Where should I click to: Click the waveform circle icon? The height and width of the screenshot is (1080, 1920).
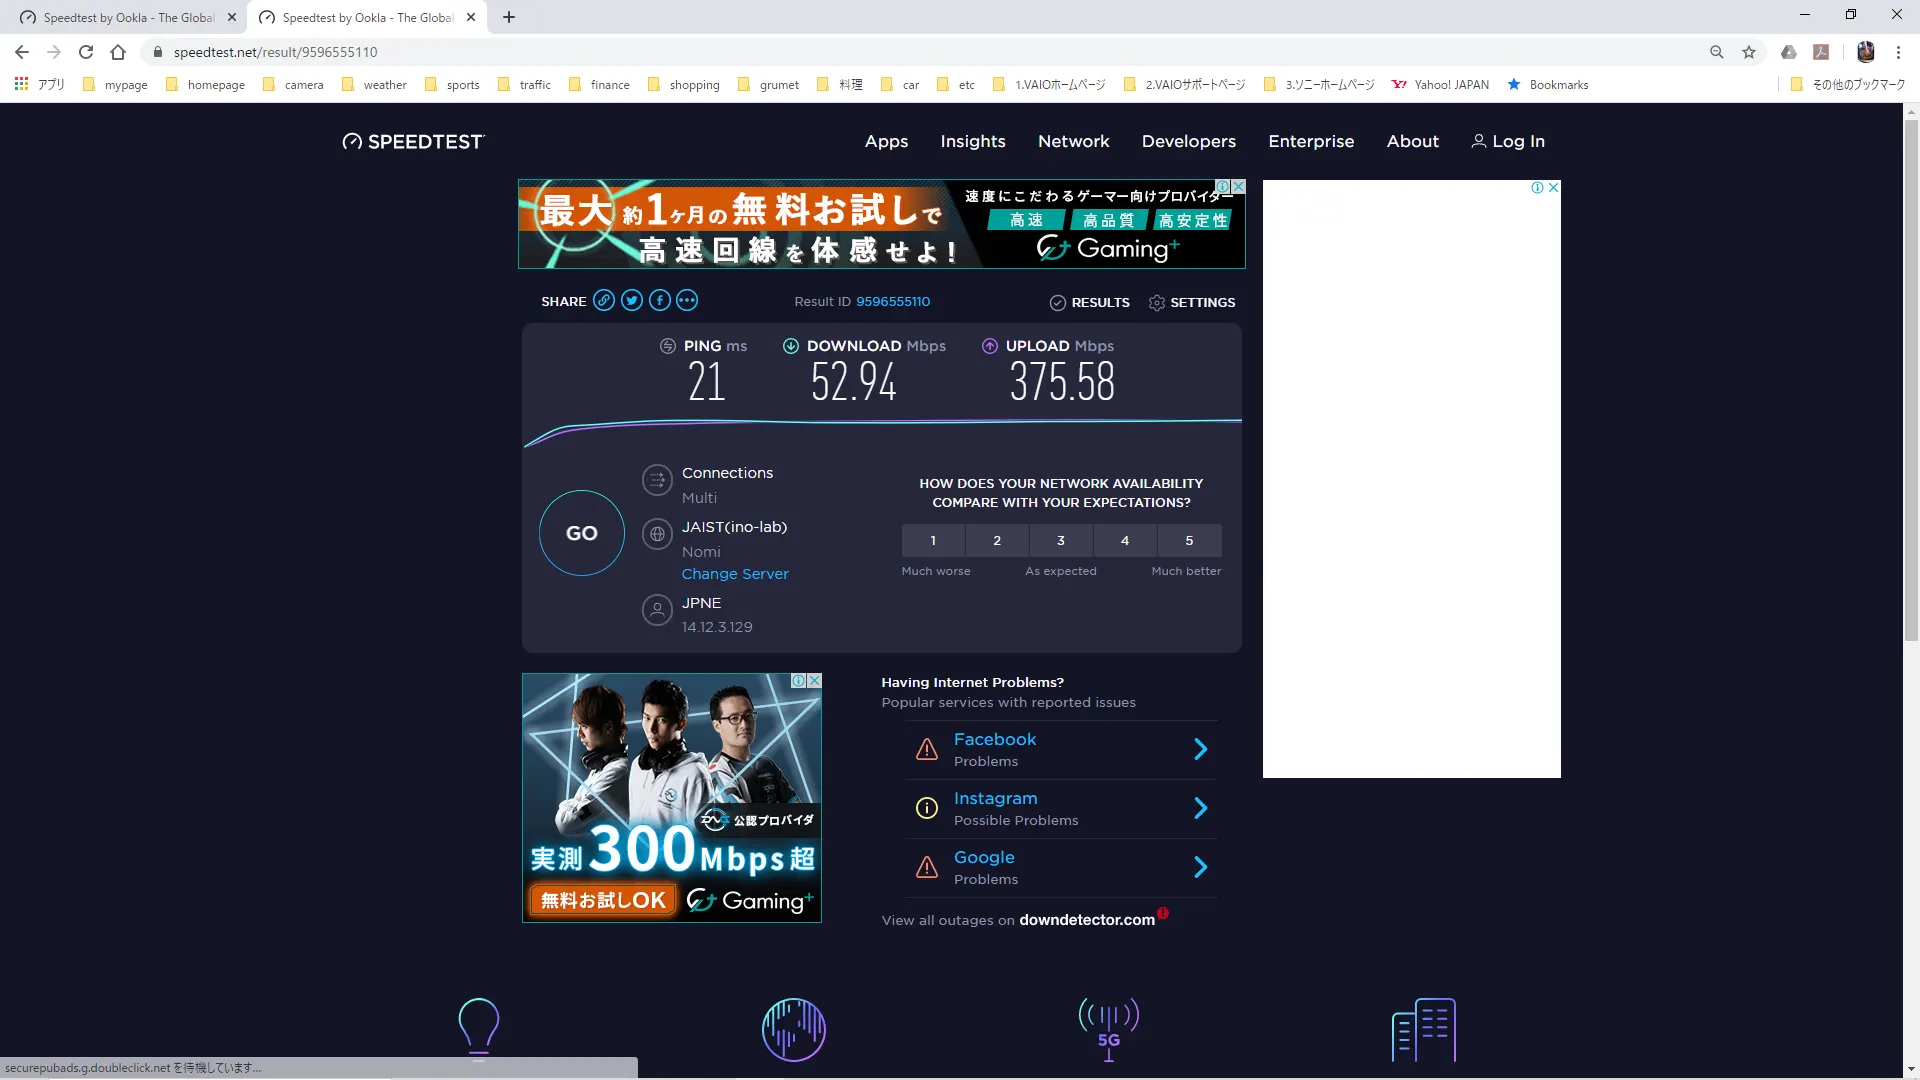point(794,1029)
